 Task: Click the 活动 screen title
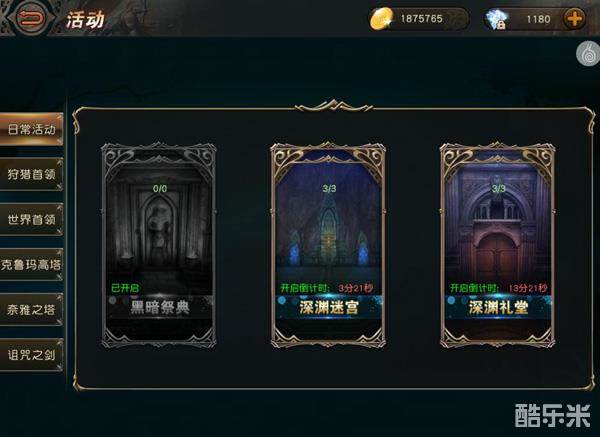[85, 20]
